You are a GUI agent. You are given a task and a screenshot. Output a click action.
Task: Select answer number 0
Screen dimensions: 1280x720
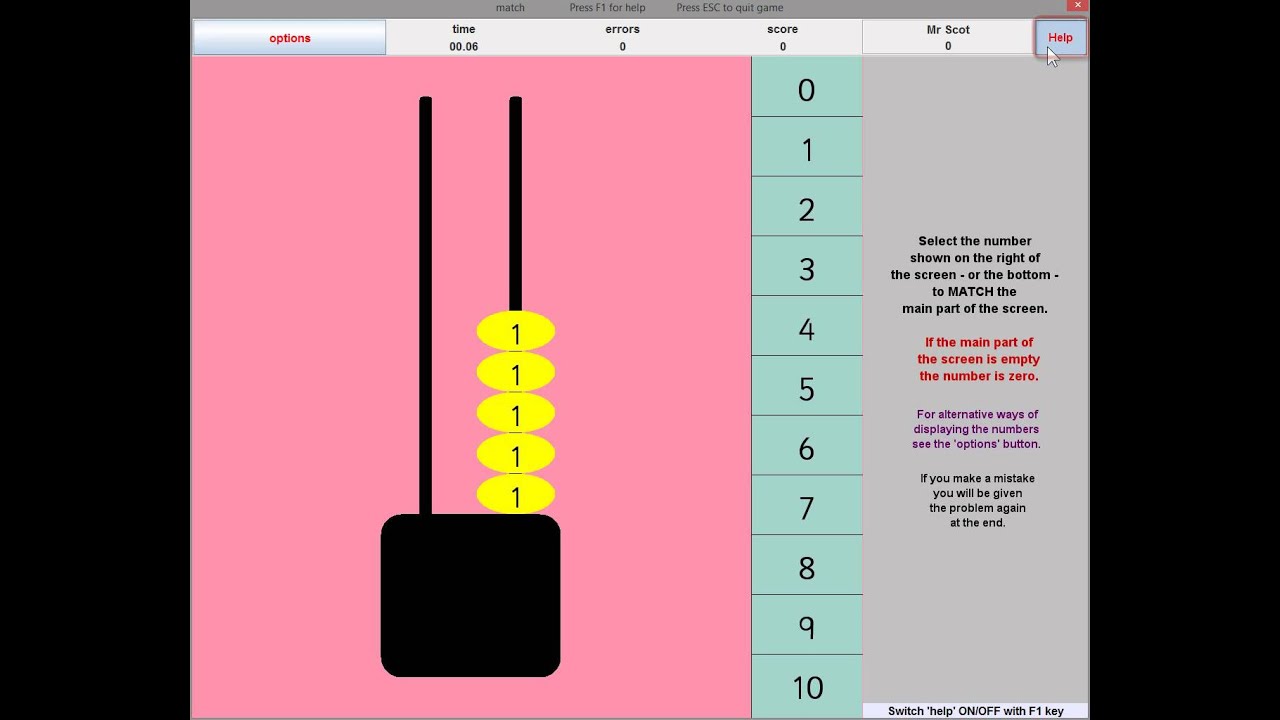click(x=806, y=88)
